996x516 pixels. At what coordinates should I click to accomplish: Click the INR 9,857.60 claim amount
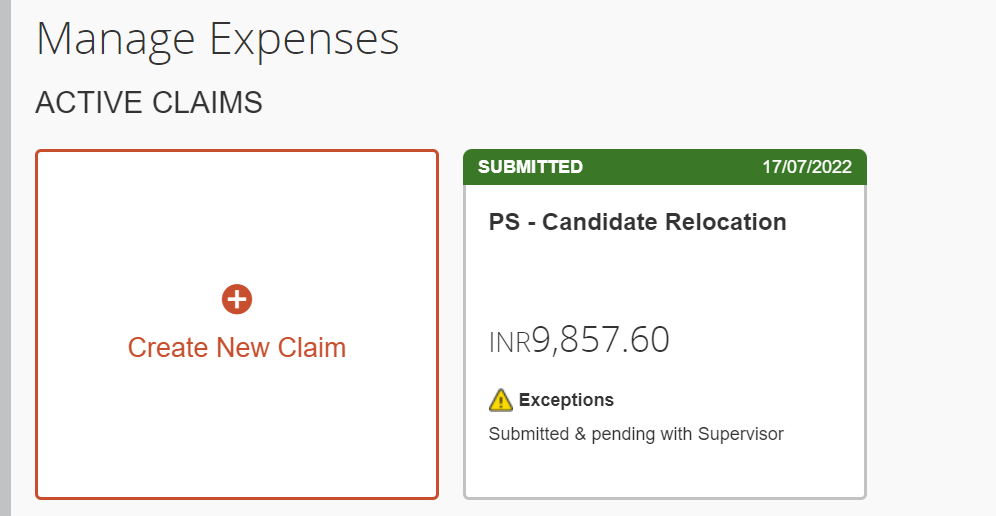pos(579,339)
